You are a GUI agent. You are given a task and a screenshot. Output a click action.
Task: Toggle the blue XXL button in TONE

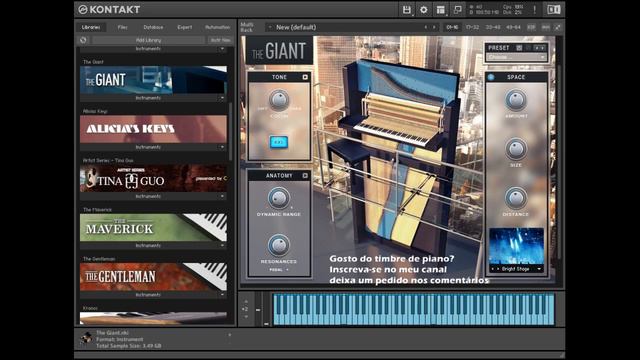pyautogui.click(x=279, y=142)
